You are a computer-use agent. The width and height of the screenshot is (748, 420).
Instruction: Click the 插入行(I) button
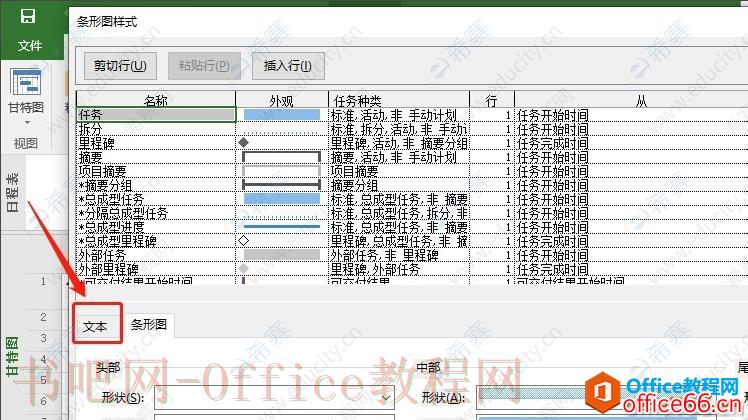pyautogui.click(x=288, y=65)
